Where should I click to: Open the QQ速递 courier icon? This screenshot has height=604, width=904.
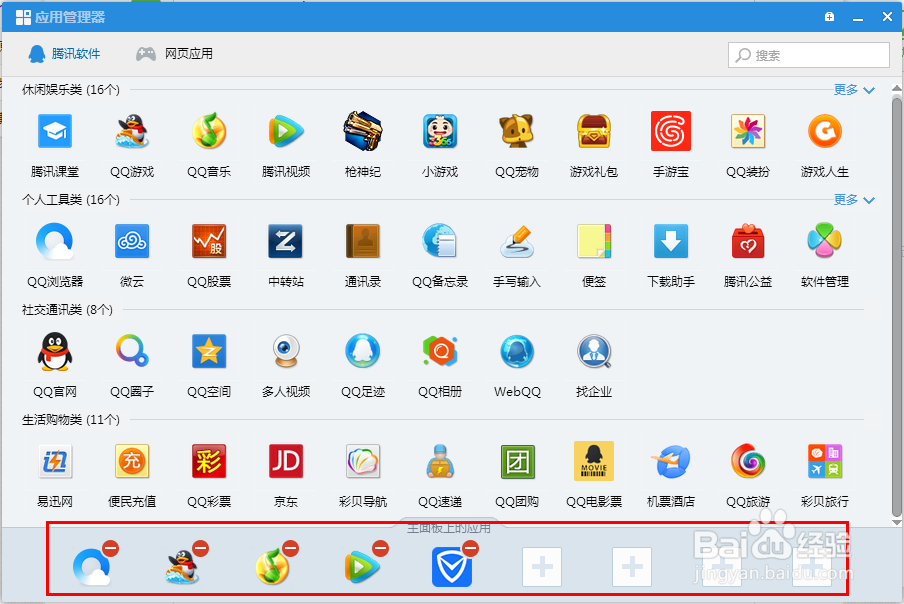[x=440, y=461]
